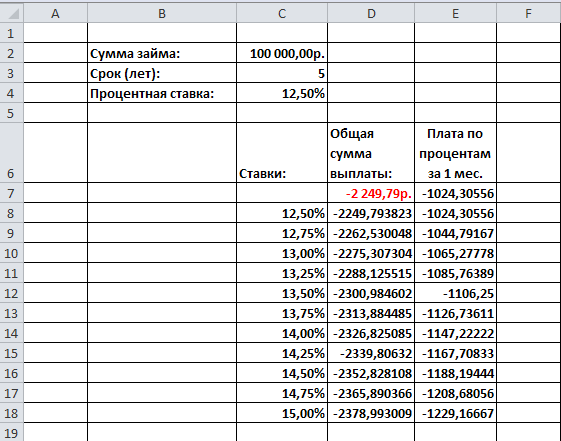
Task: Click the term value 5 cell
Action: [x=282, y=73]
